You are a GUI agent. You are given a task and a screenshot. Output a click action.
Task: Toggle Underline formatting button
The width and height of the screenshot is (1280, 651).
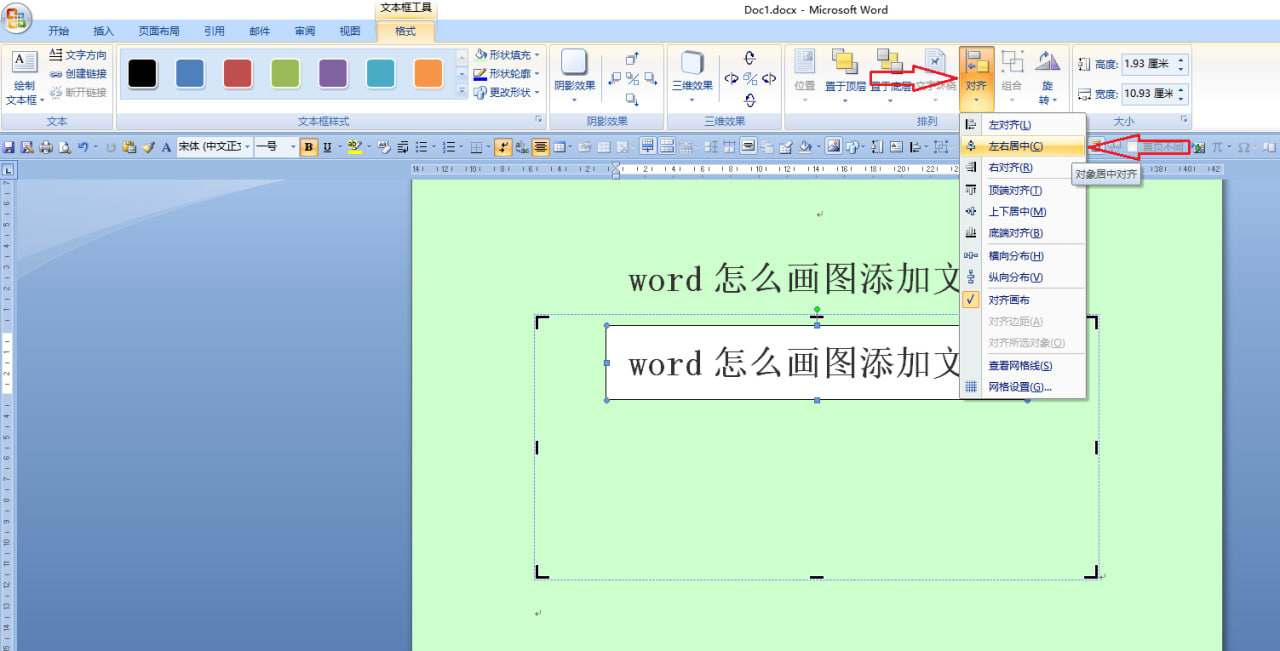tap(326, 147)
